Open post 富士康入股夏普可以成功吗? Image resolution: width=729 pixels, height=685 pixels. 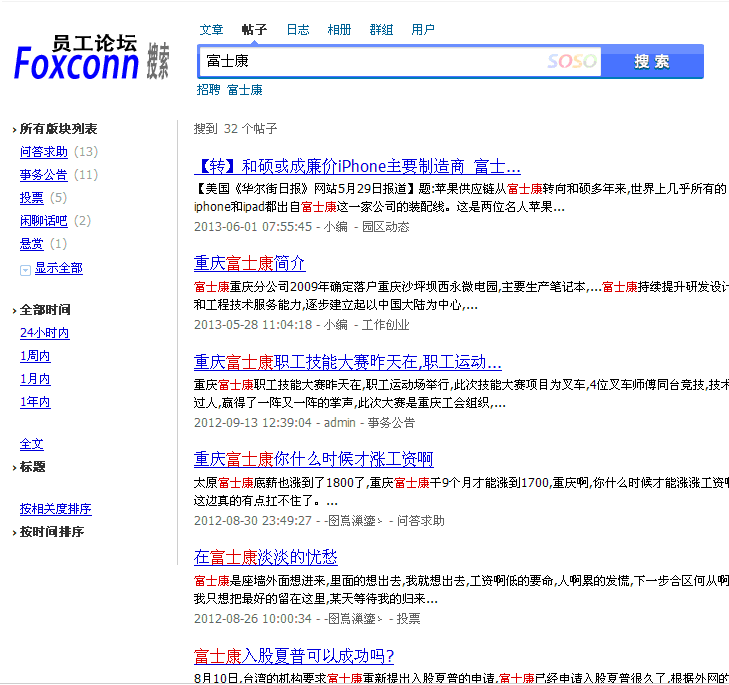(294, 656)
